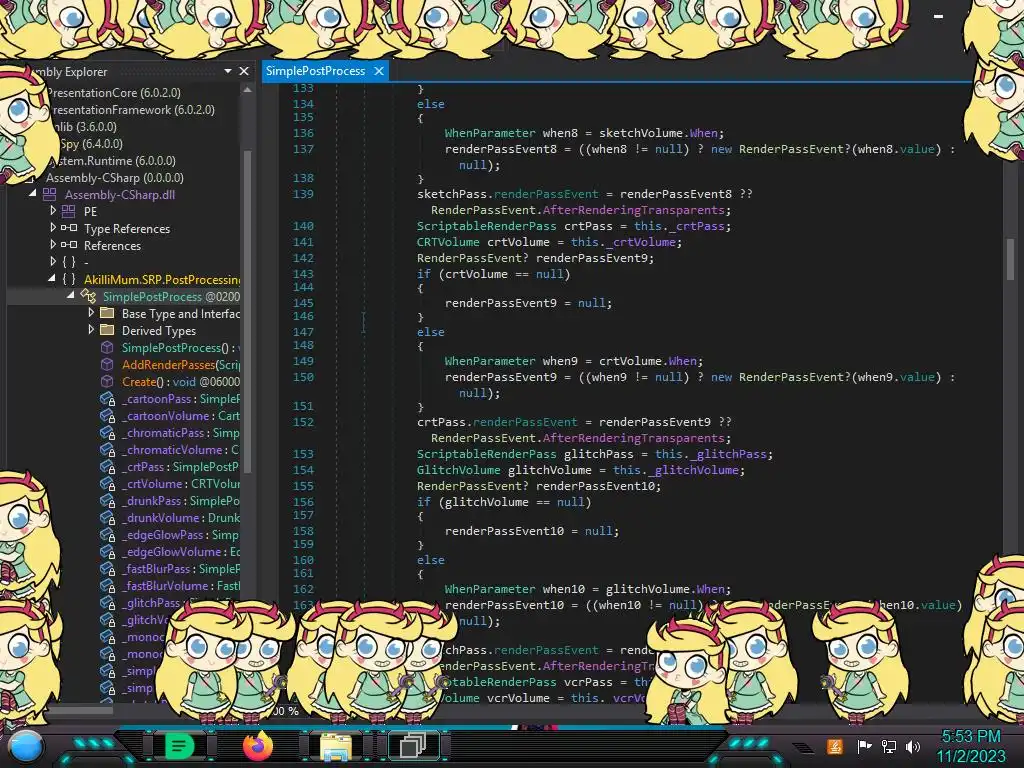Expand the PE node arrow
Image resolution: width=1024 pixels, height=768 pixels.
coord(53,211)
